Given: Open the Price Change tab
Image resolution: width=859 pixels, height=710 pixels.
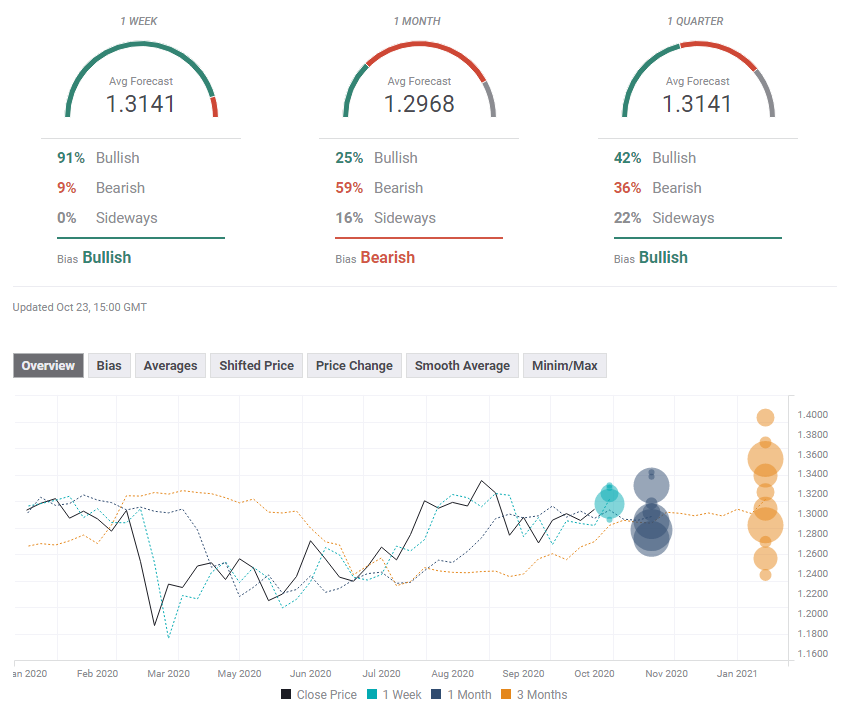Looking at the screenshot, I should (x=354, y=365).
